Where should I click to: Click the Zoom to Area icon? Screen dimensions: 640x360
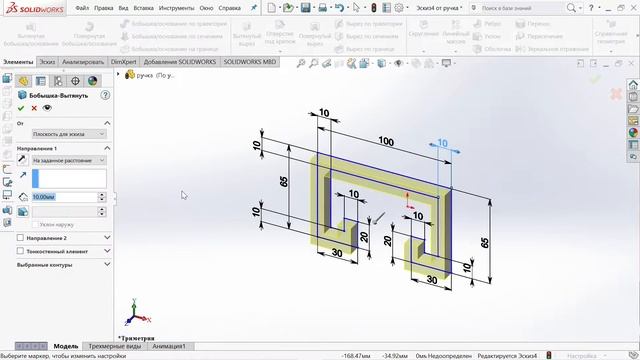tap(313, 63)
